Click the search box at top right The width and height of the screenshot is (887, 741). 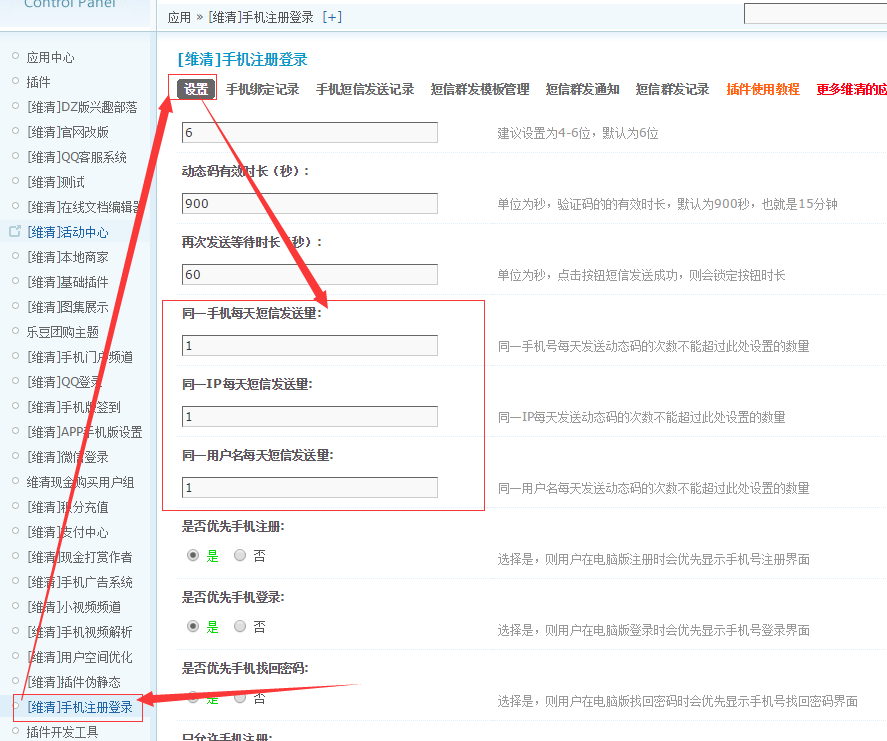click(x=815, y=14)
